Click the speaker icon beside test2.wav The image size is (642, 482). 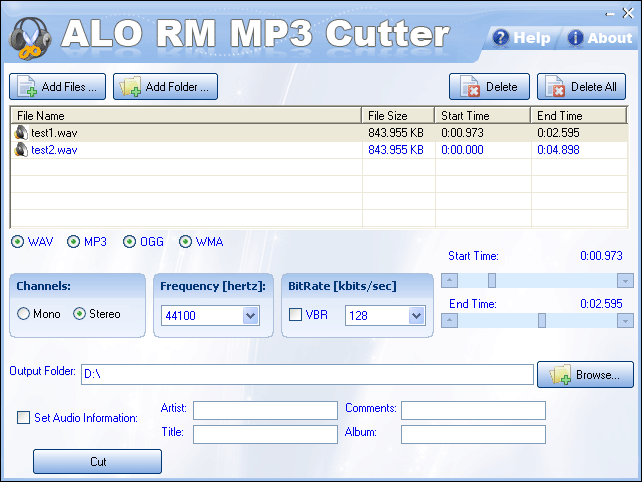click(21, 150)
